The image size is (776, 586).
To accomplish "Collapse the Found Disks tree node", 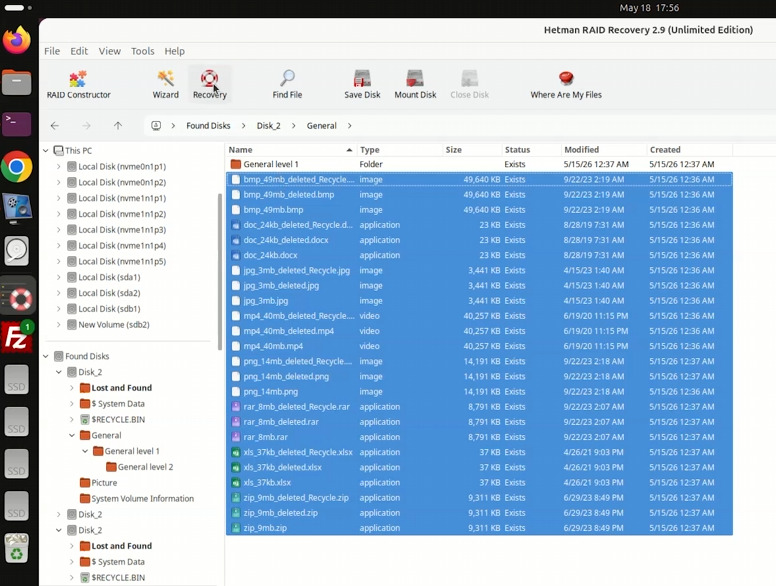I will [x=46, y=356].
